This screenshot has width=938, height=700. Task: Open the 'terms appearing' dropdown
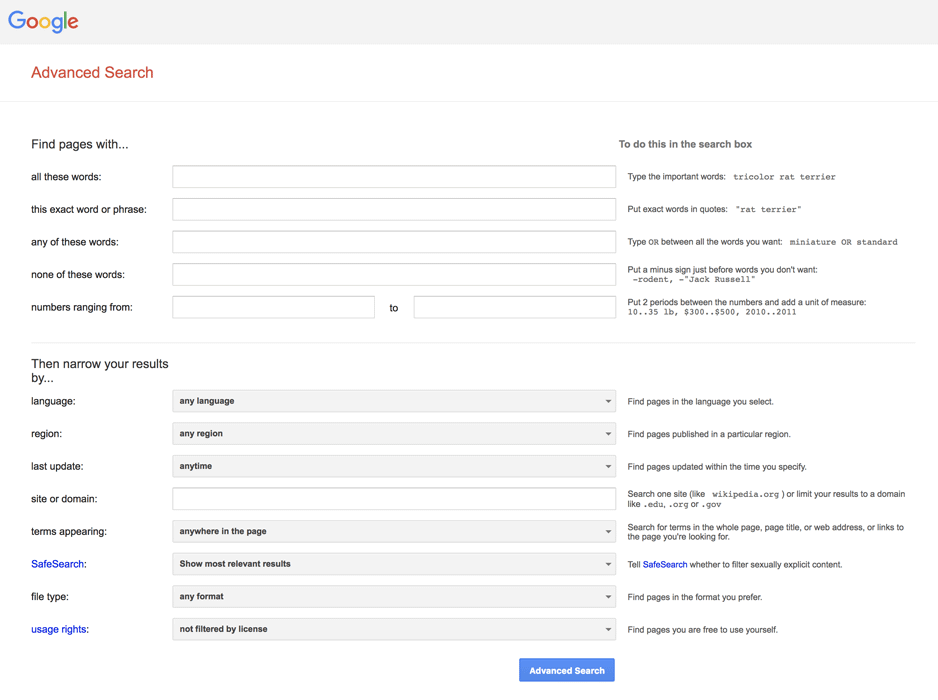pos(393,531)
